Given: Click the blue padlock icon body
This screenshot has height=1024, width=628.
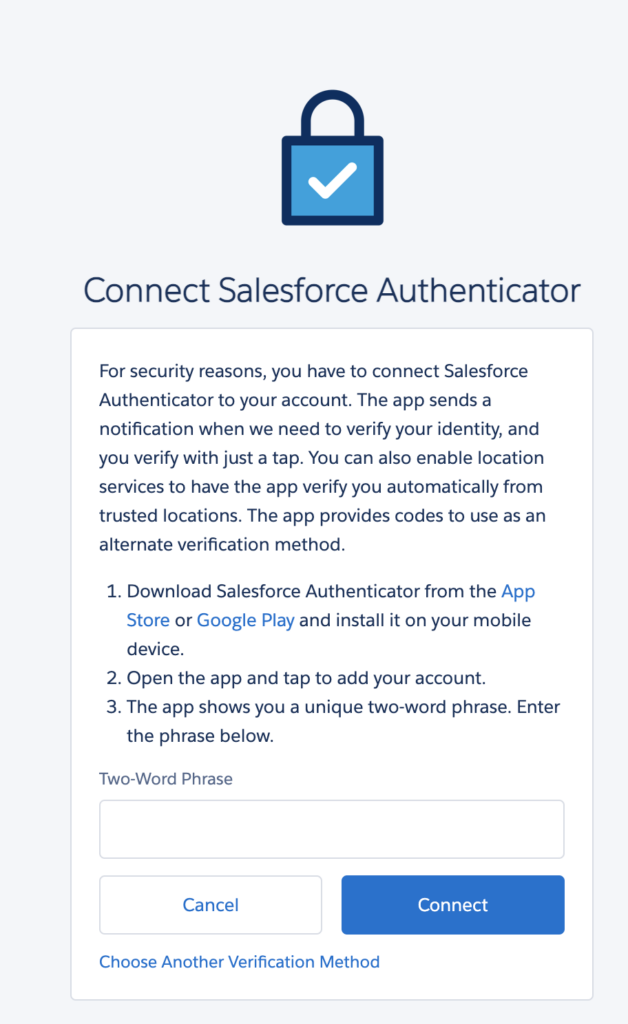Looking at the screenshot, I should coord(332,181).
